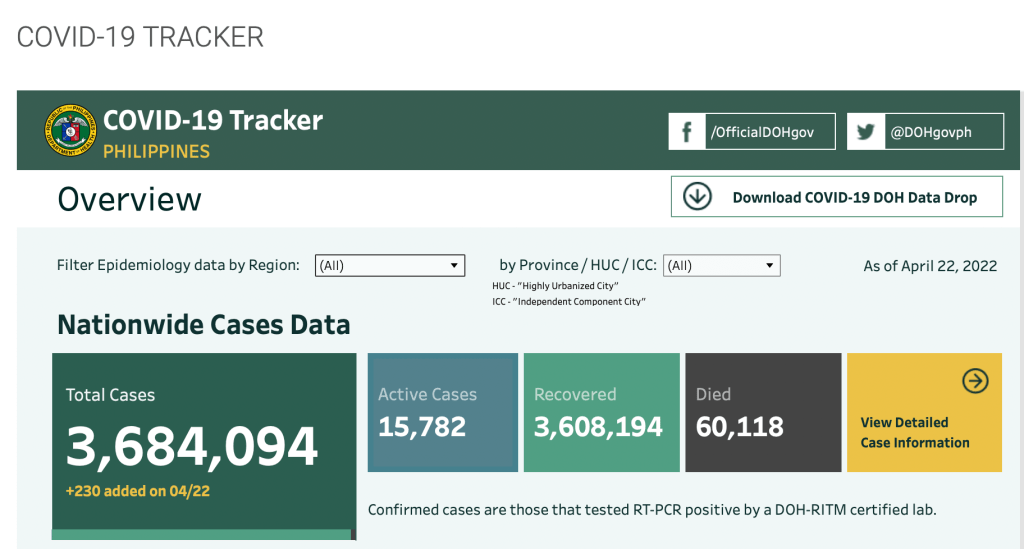Select the Active Cases tile
The height and width of the screenshot is (549, 1024).
pos(443,412)
